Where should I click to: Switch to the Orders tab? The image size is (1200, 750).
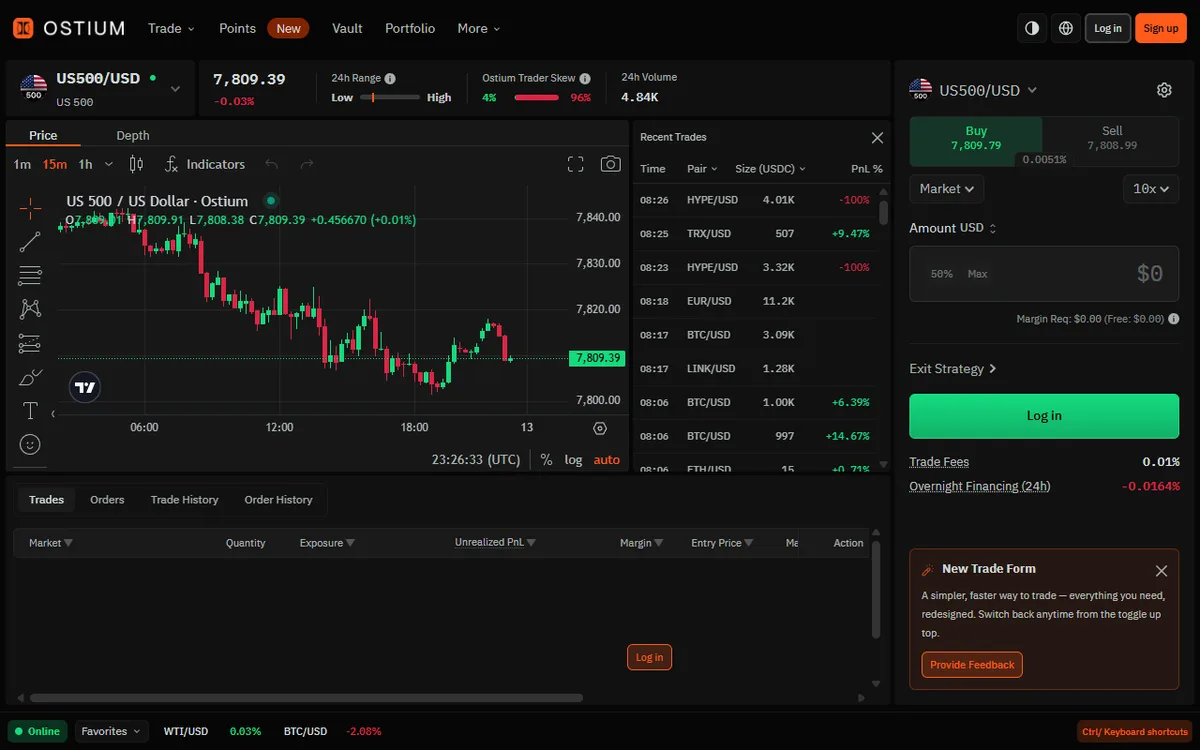point(107,500)
